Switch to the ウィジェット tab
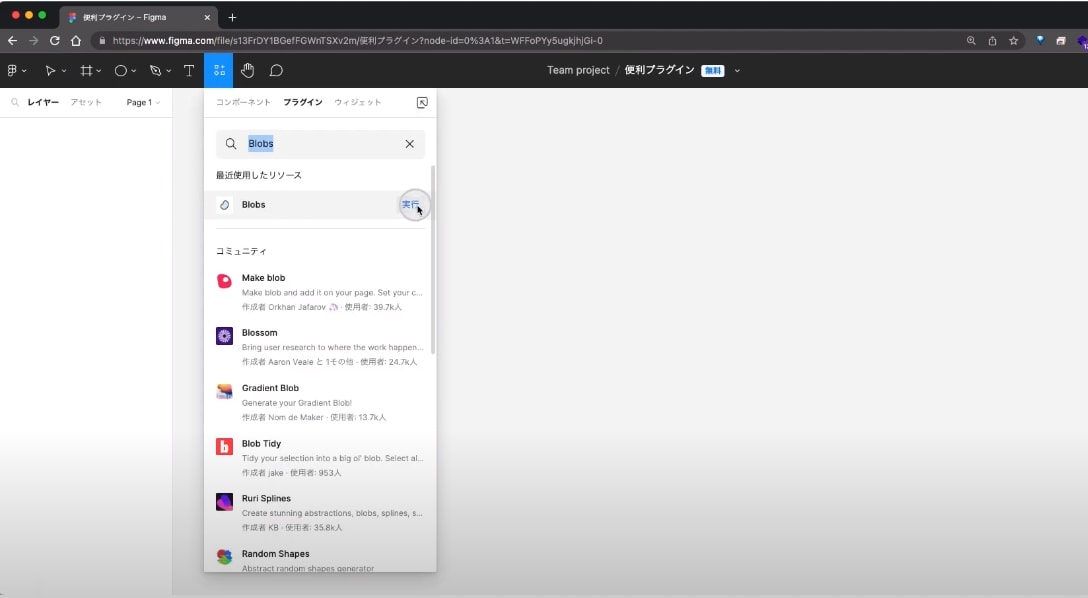This screenshot has height=598, width=1088. (x=357, y=102)
